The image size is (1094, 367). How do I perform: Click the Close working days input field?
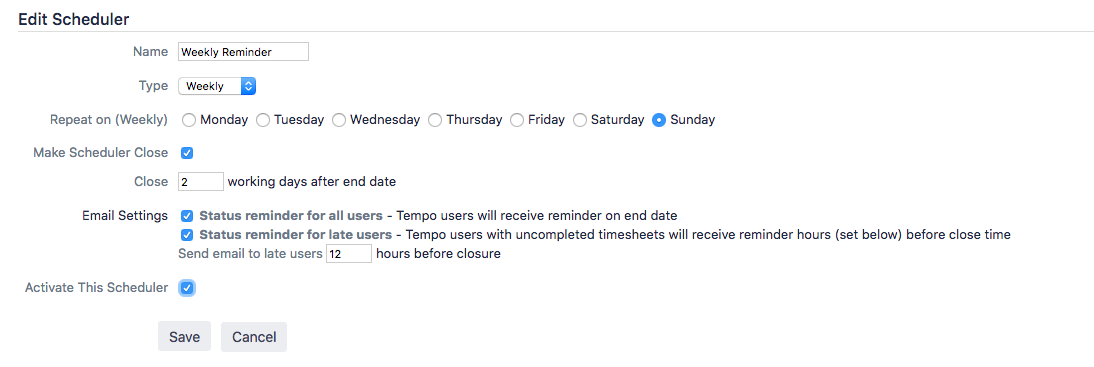(201, 181)
